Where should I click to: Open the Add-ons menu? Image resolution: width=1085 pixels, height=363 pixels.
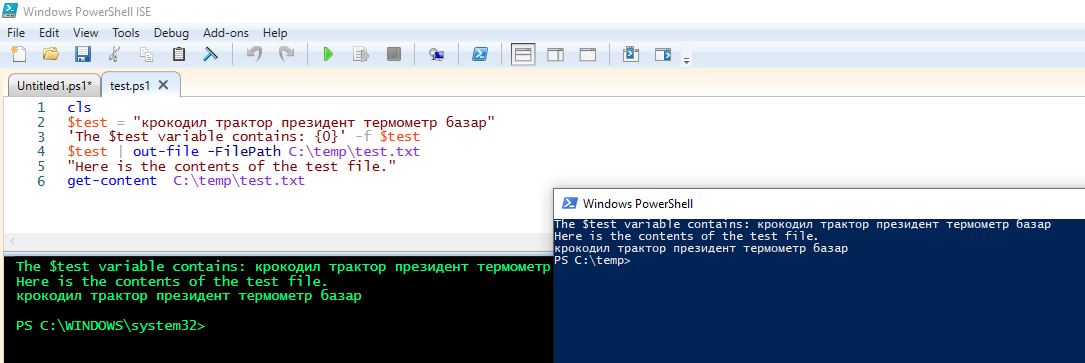[x=226, y=32]
